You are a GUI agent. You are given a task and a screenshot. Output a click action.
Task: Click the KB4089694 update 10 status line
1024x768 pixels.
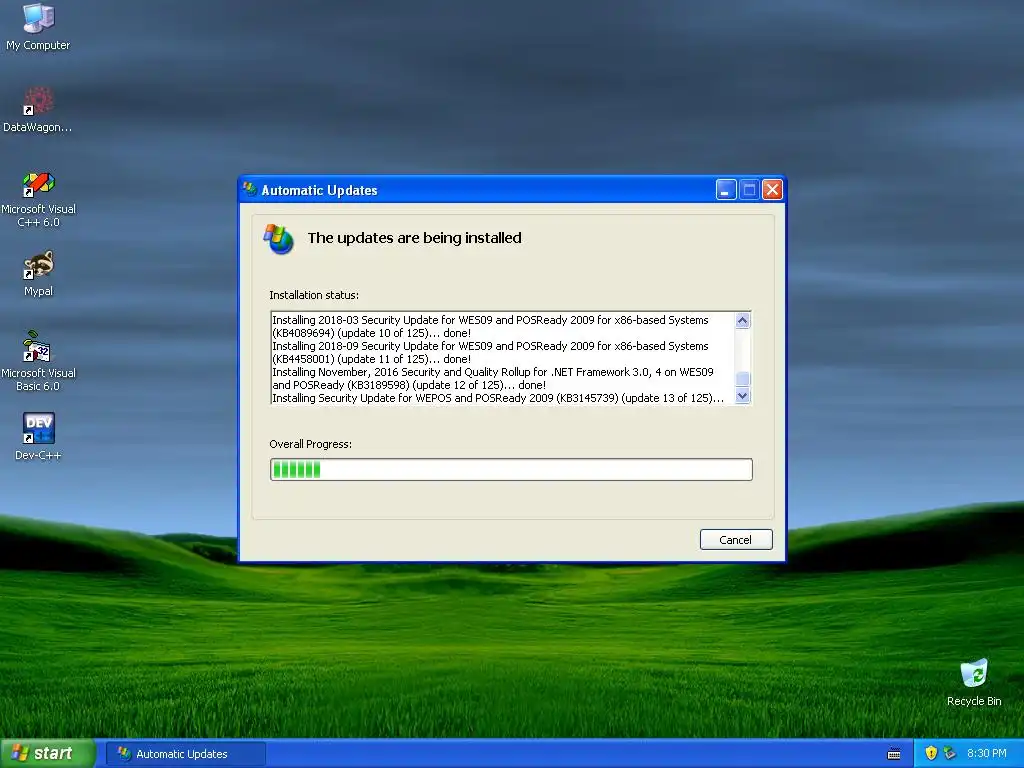(x=490, y=327)
